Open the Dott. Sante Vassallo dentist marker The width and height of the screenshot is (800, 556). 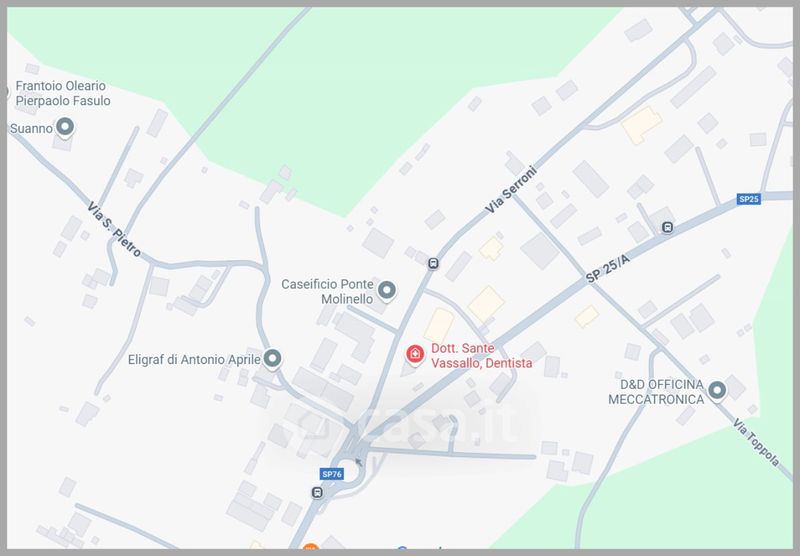tap(415, 354)
